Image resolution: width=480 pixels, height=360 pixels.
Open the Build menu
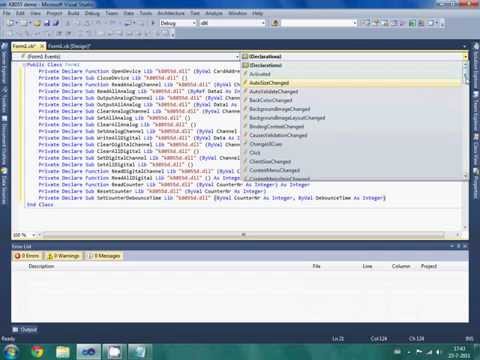73,13
